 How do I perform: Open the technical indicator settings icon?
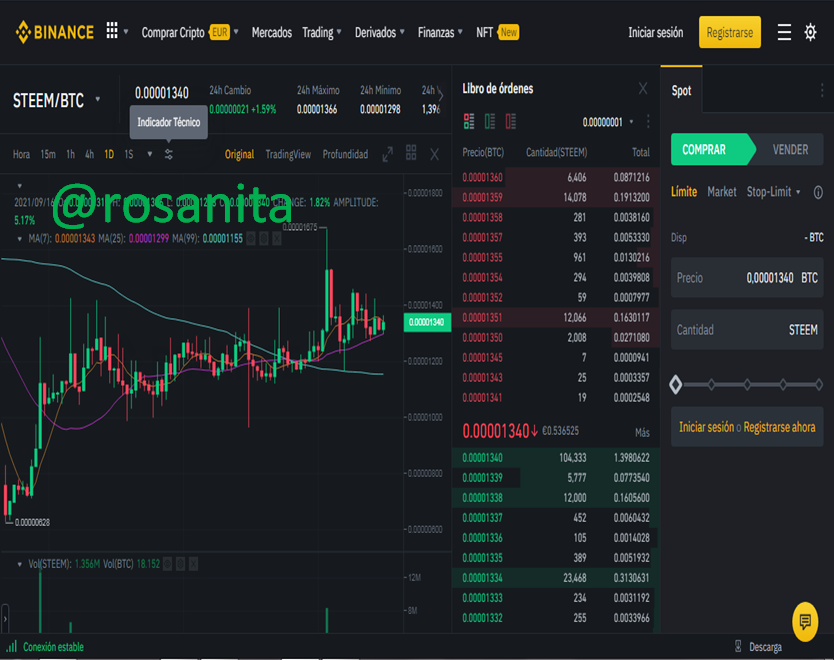[x=169, y=155]
